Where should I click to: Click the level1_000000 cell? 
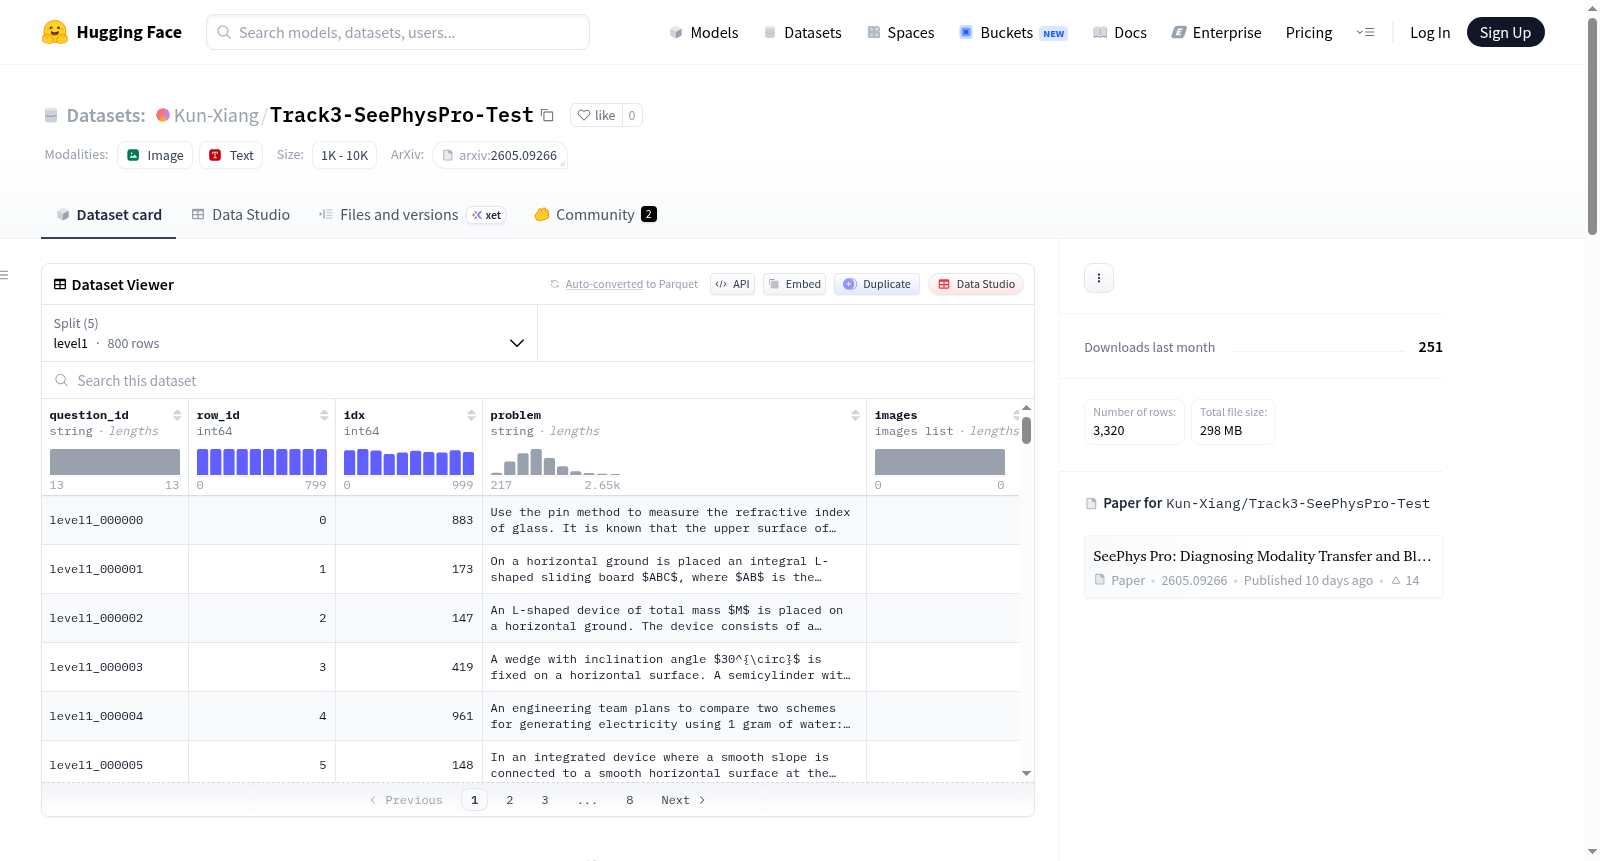click(x=115, y=520)
